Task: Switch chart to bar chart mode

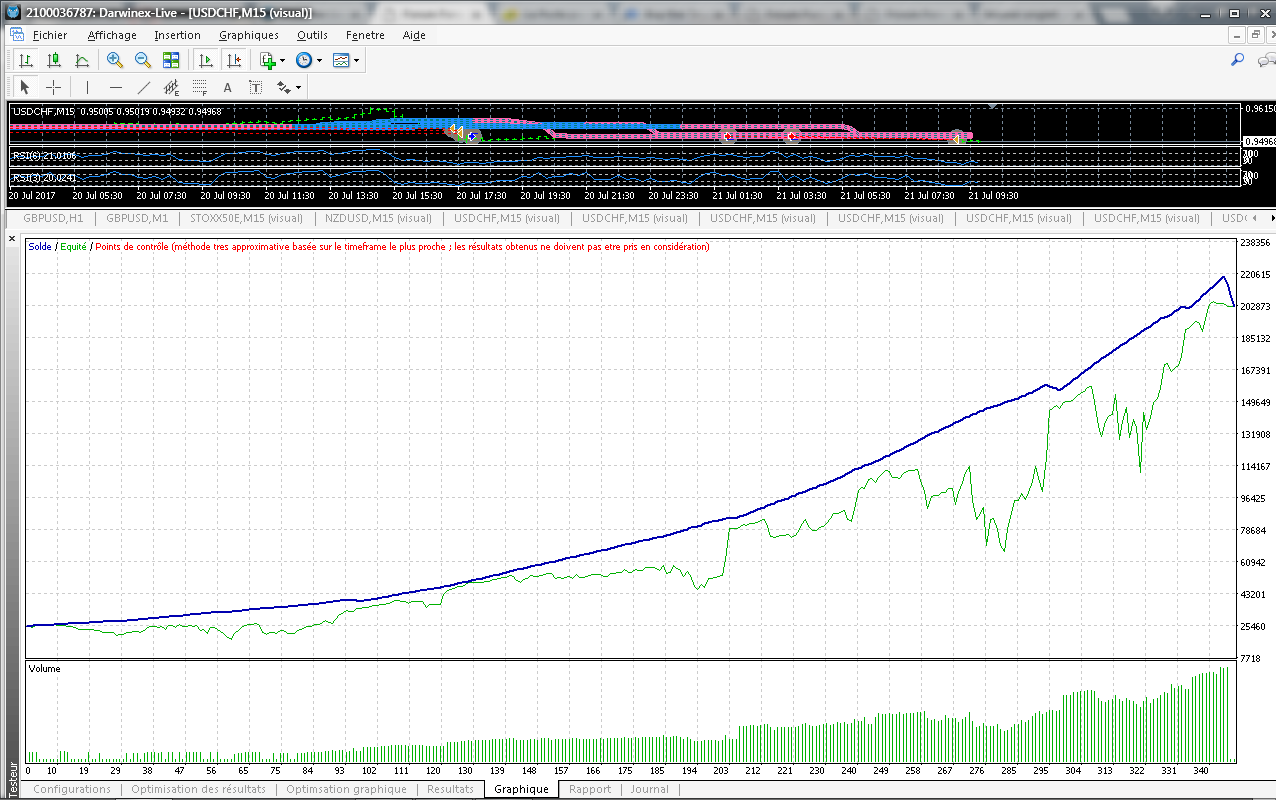Action: coord(25,61)
